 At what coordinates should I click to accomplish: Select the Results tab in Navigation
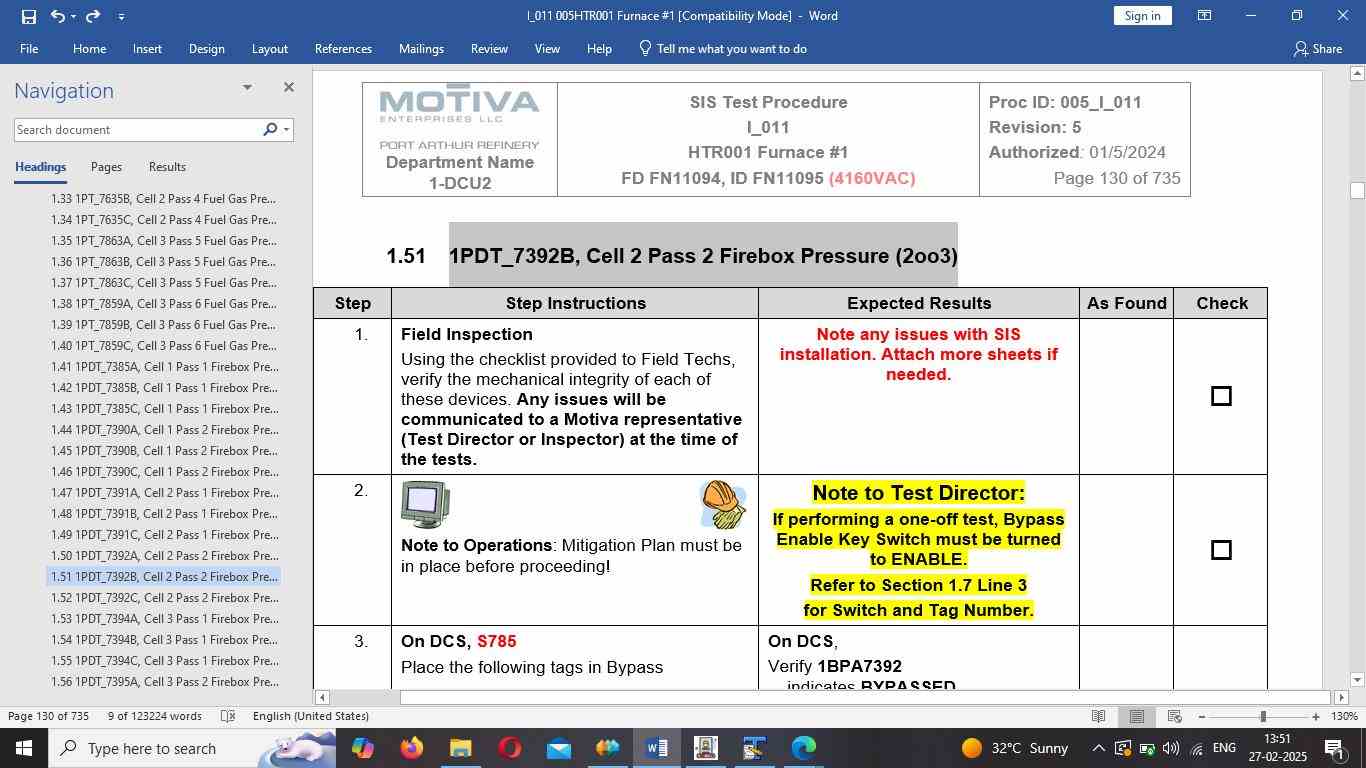(x=167, y=167)
